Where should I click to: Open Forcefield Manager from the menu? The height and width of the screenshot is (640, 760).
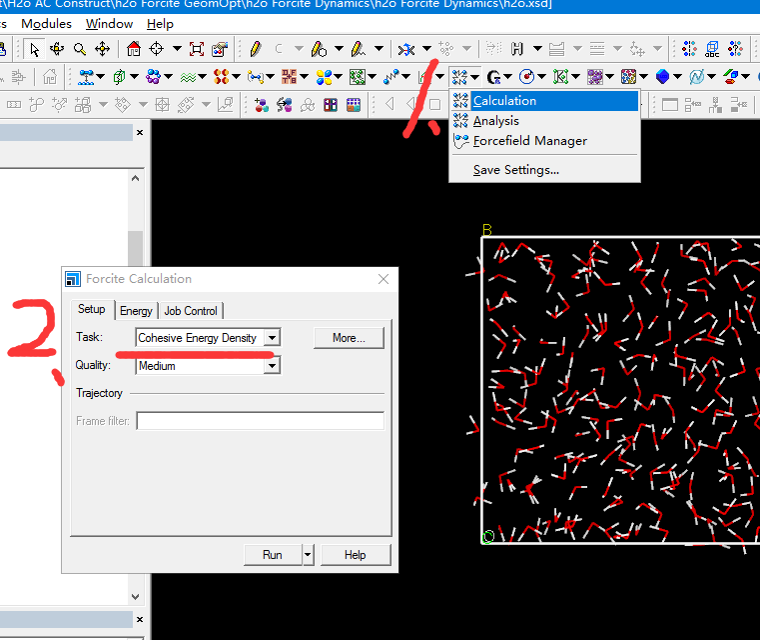[545, 141]
